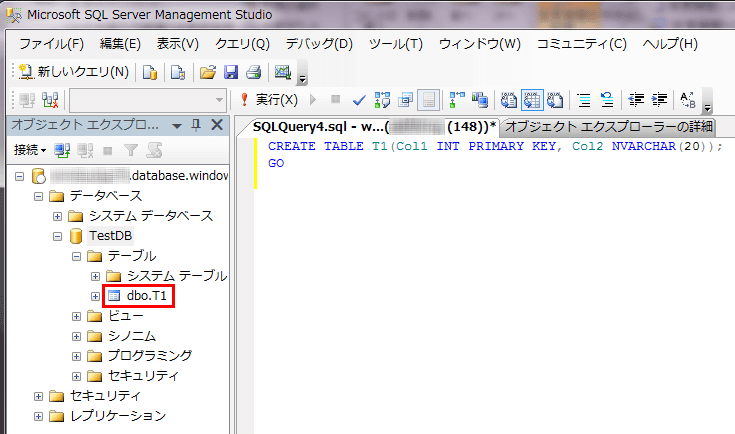Open the コミュニティ(C) menu

582,44
